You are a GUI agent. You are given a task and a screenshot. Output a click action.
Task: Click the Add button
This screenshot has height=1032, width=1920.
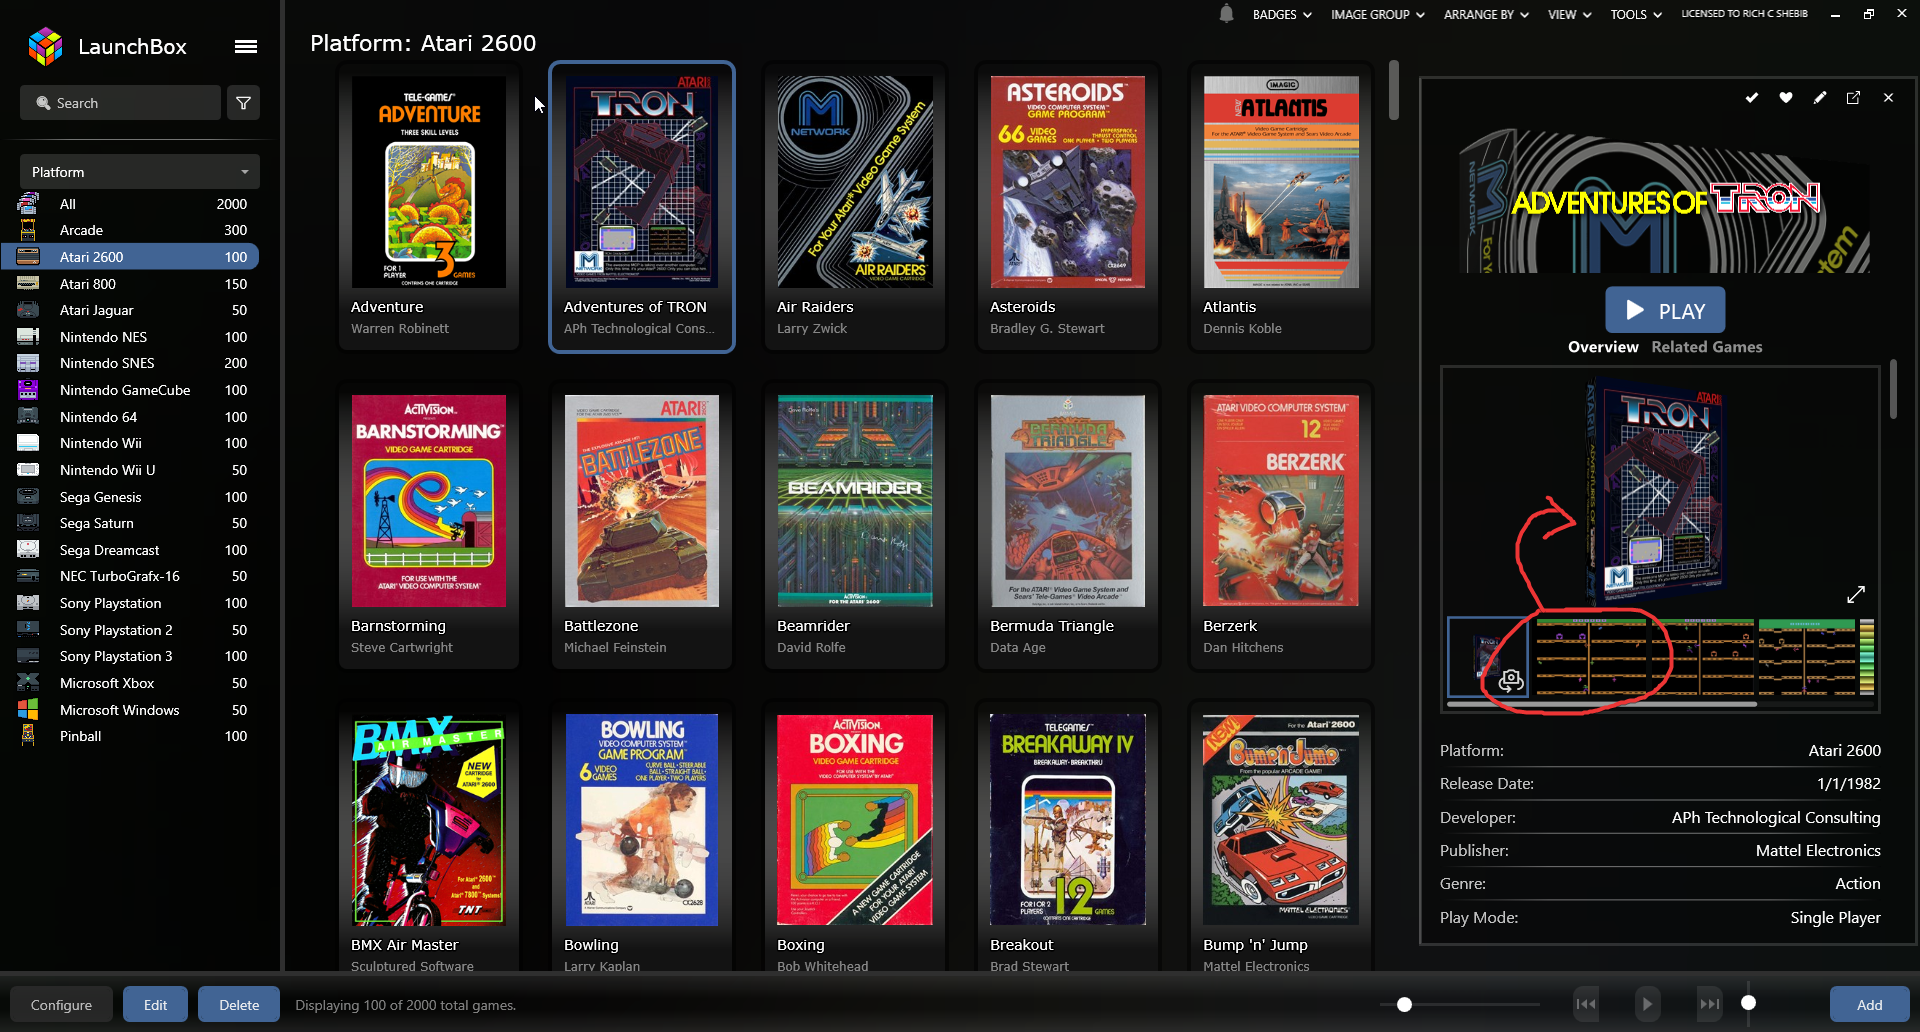coord(1869,1005)
